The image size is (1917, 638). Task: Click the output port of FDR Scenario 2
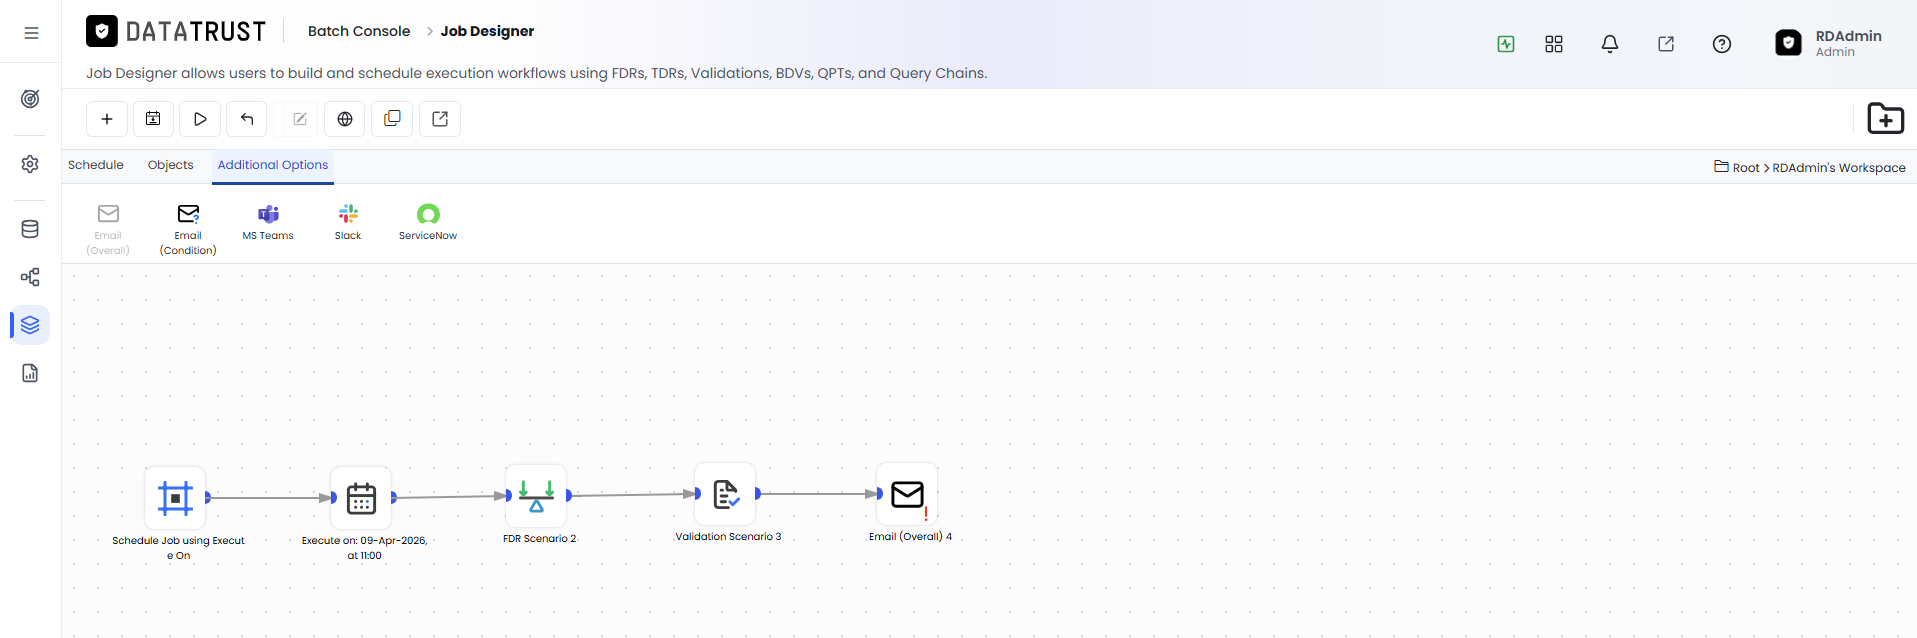tap(569, 495)
